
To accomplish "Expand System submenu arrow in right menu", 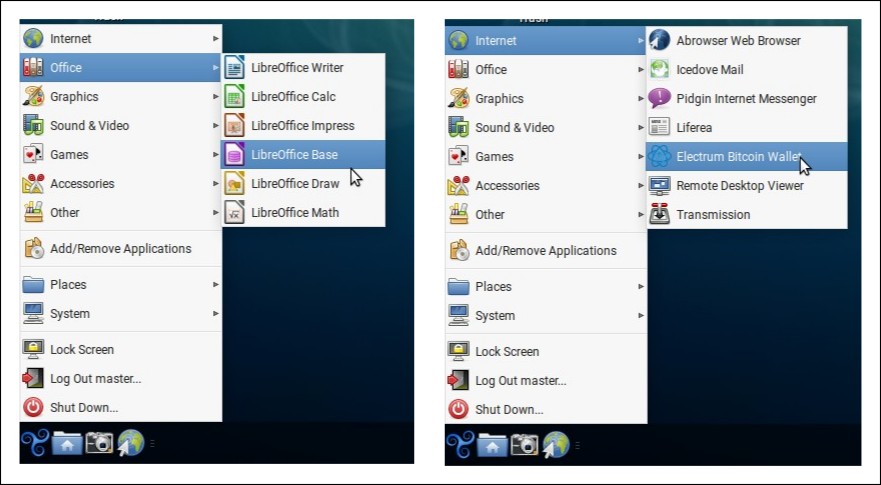I will 641,315.
